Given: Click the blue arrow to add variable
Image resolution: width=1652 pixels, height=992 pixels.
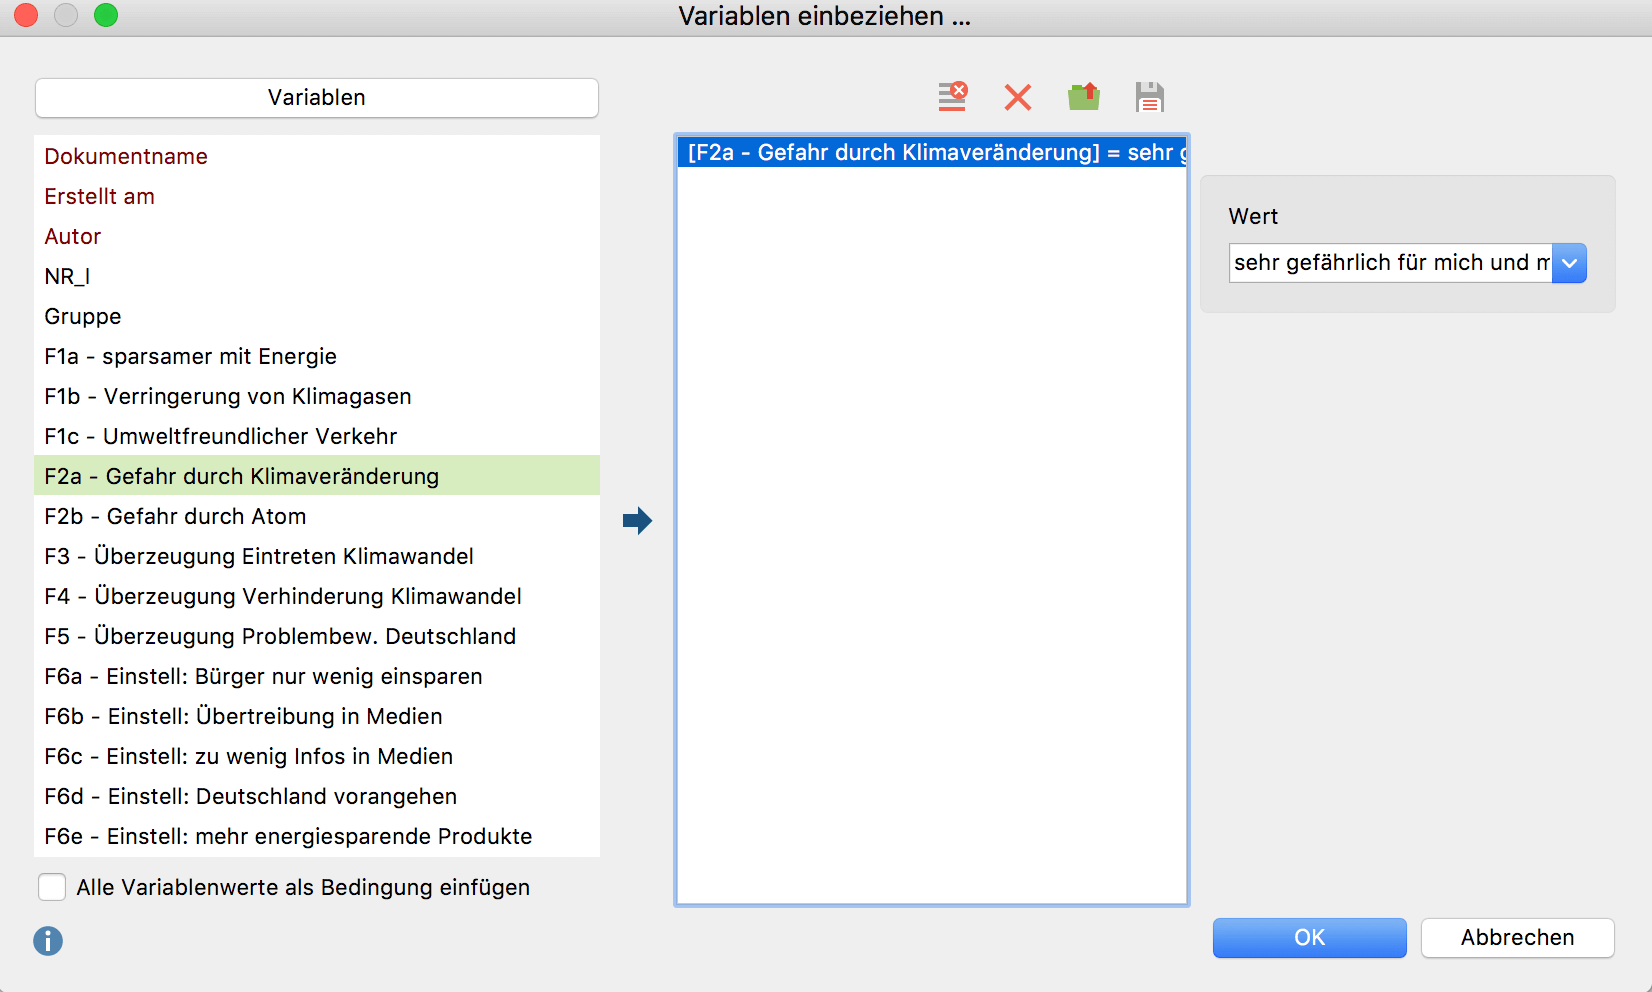Looking at the screenshot, I should [637, 520].
